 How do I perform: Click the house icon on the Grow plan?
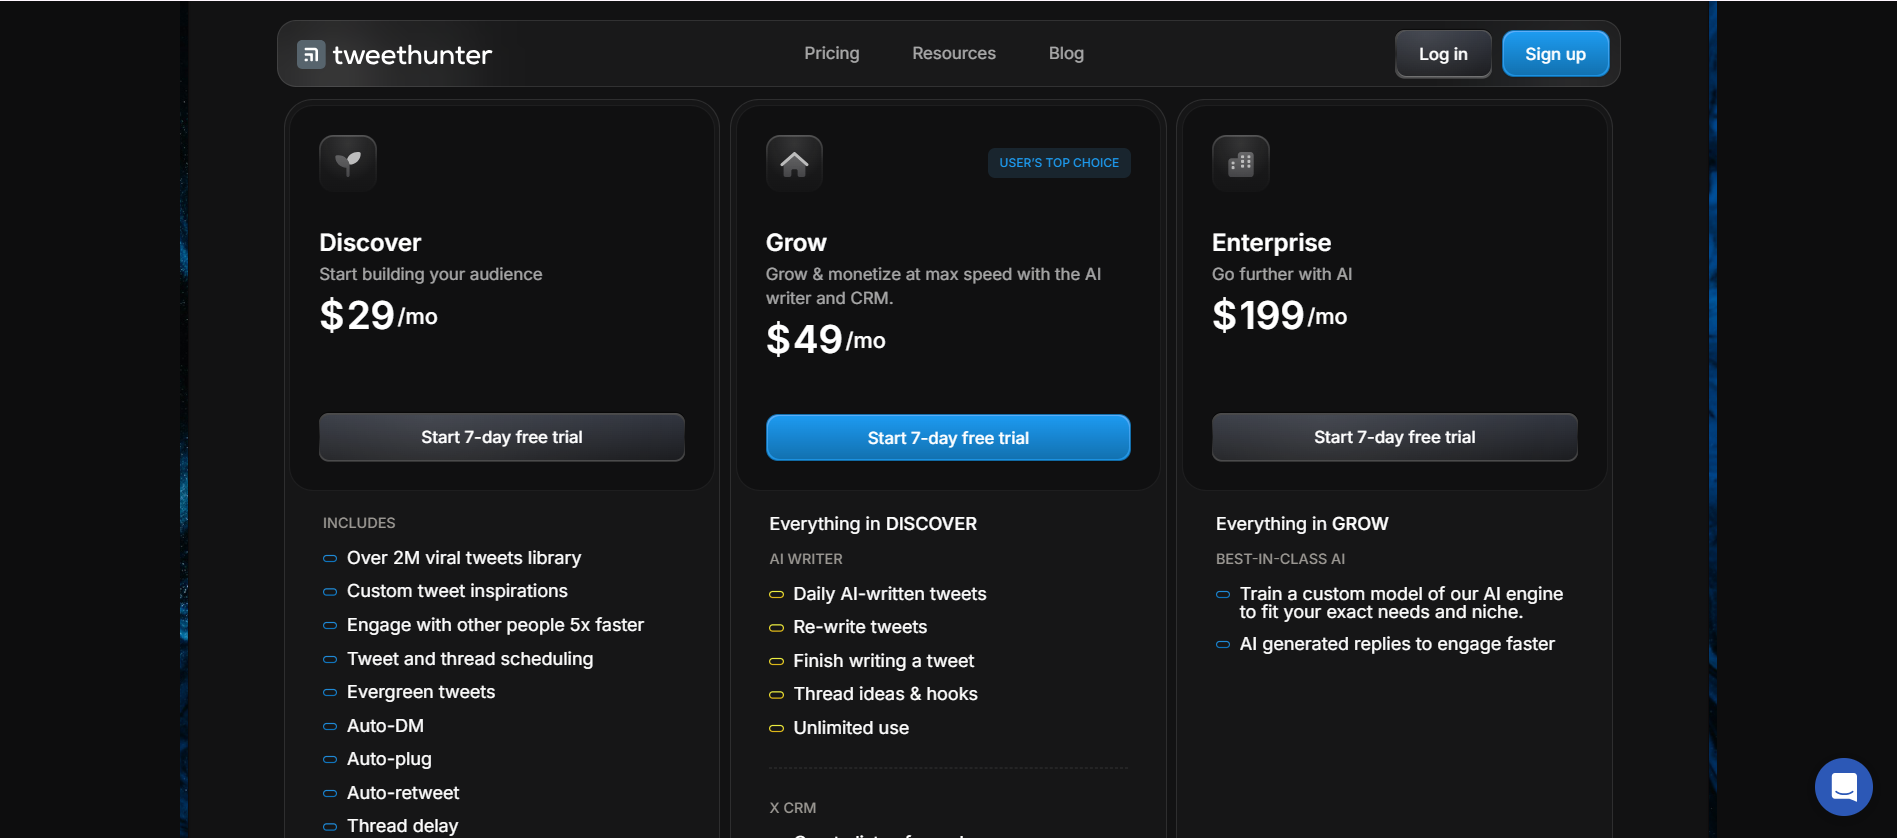(x=793, y=162)
